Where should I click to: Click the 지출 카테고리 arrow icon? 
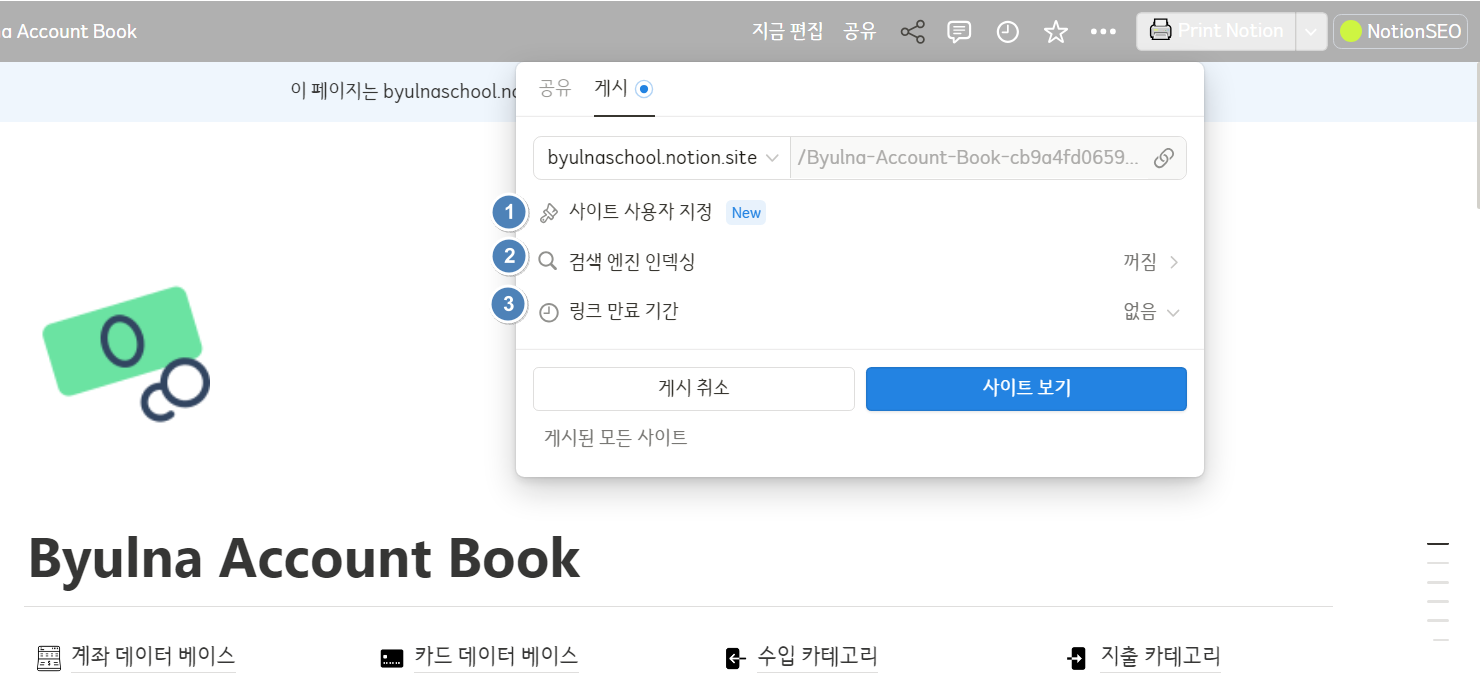(1077, 658)
